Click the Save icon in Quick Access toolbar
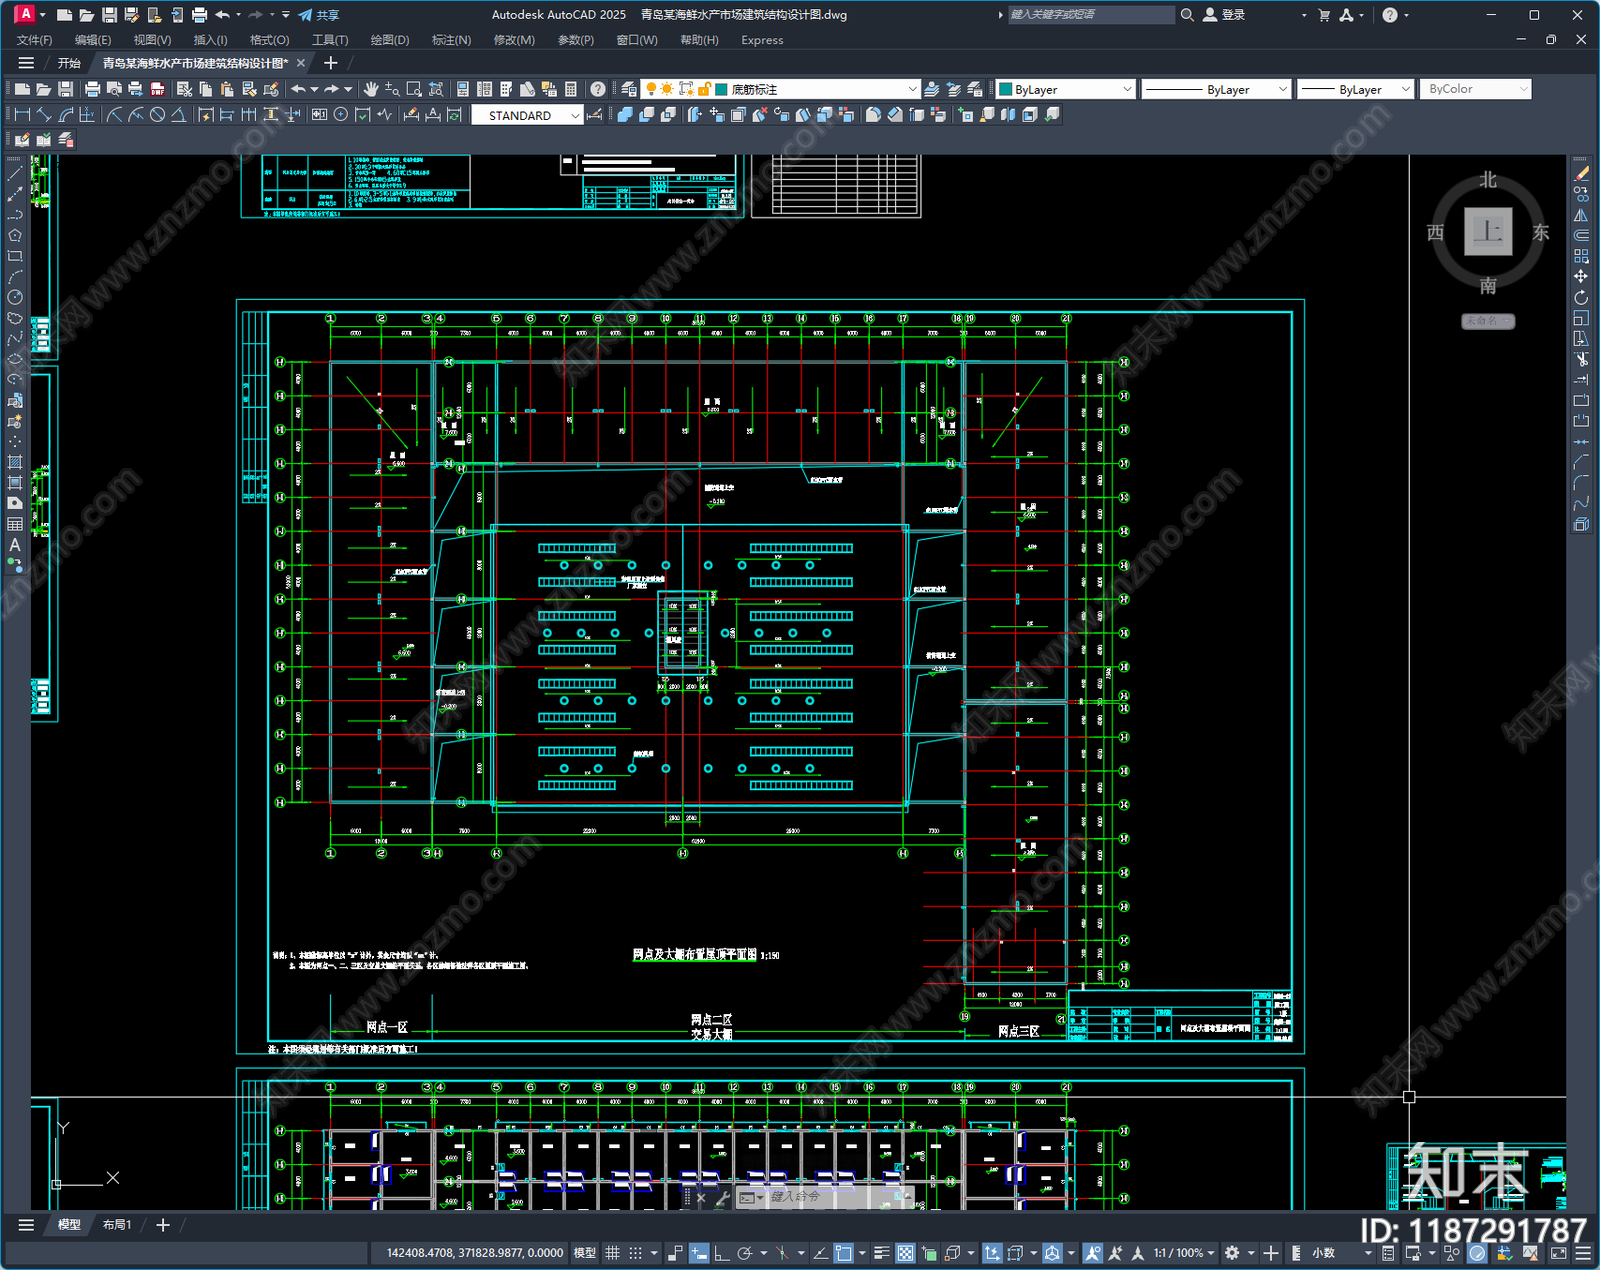The width and height of the screenshot is (1600, 1270). point(109,15)
